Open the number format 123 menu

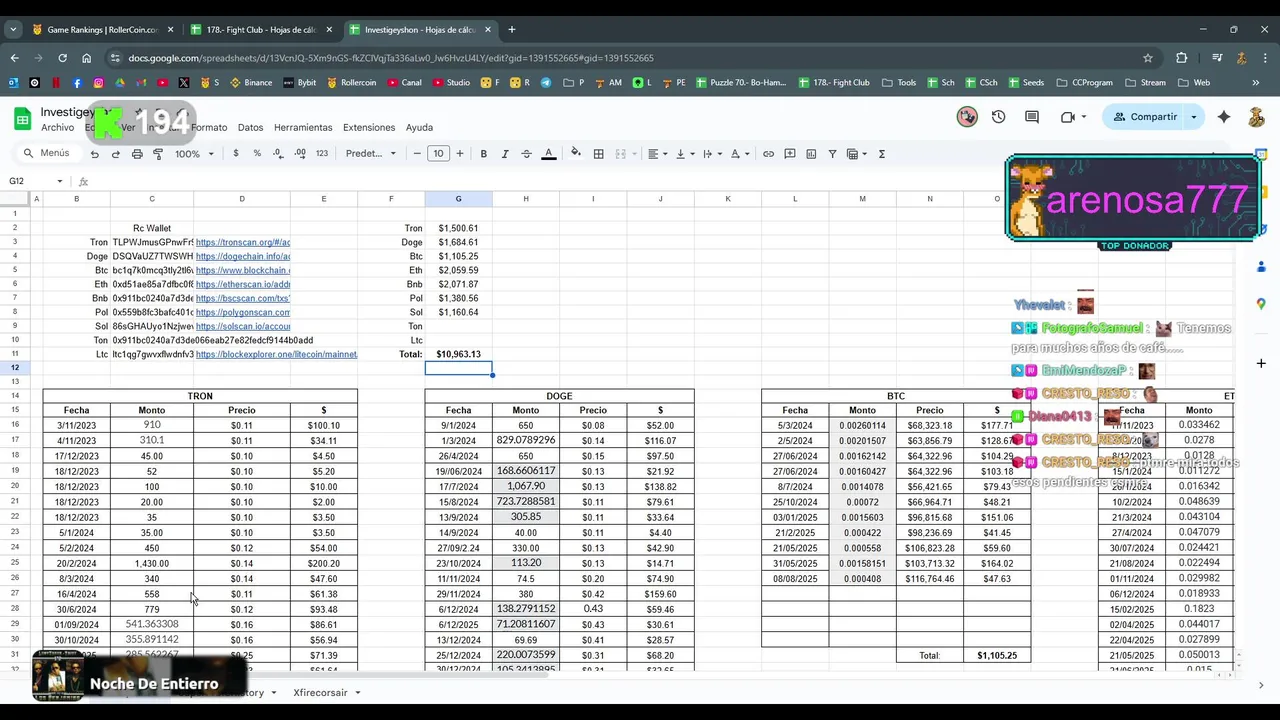click(x=321, y=154)
